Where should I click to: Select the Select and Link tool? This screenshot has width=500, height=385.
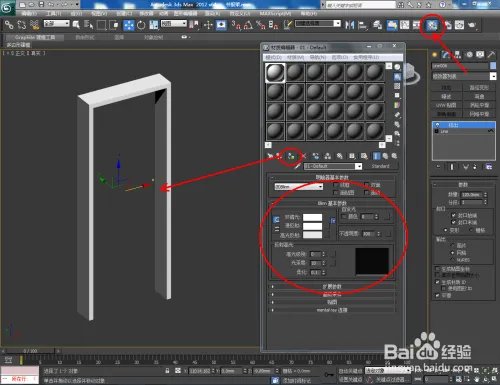[9, 25]
